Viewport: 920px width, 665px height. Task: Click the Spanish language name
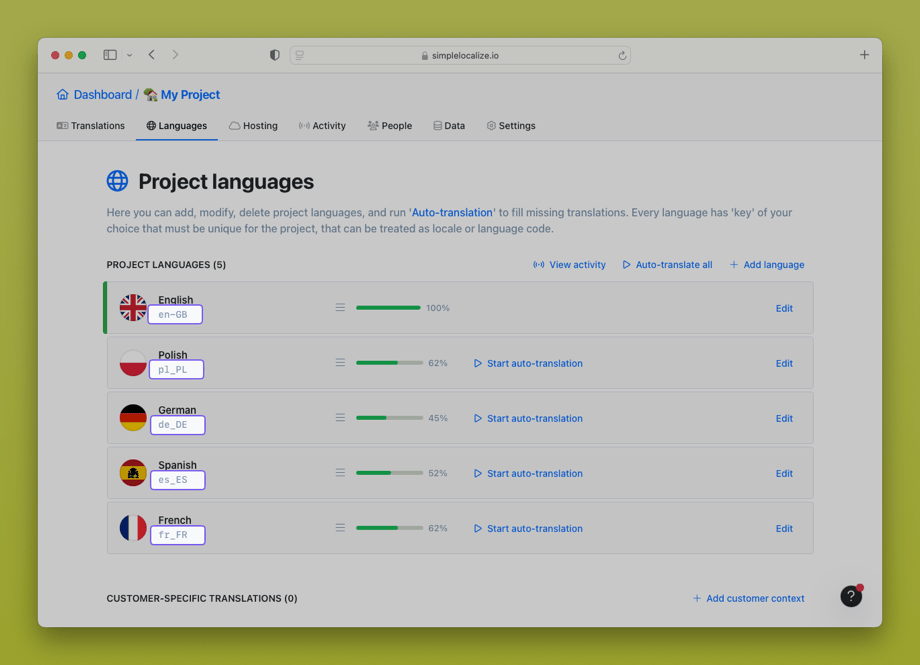pos(177,465)
